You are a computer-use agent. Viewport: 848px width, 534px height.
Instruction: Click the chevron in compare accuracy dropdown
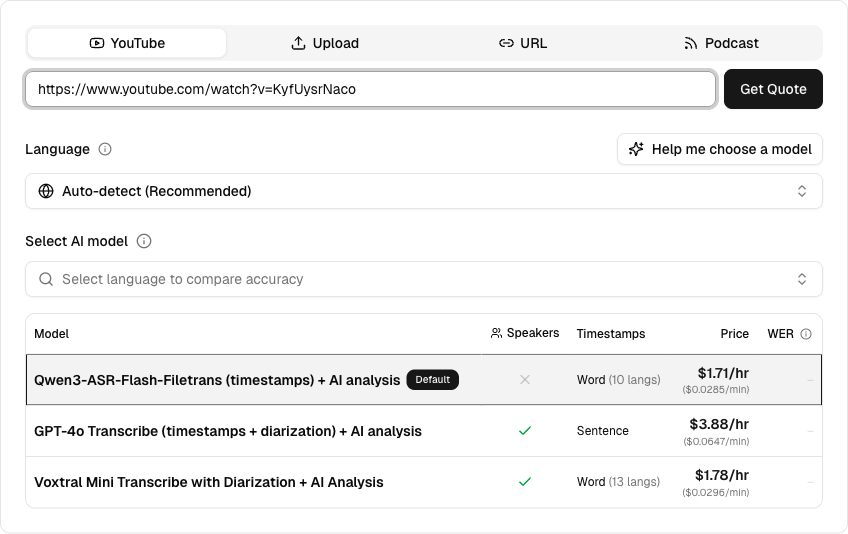click(802, 279)
